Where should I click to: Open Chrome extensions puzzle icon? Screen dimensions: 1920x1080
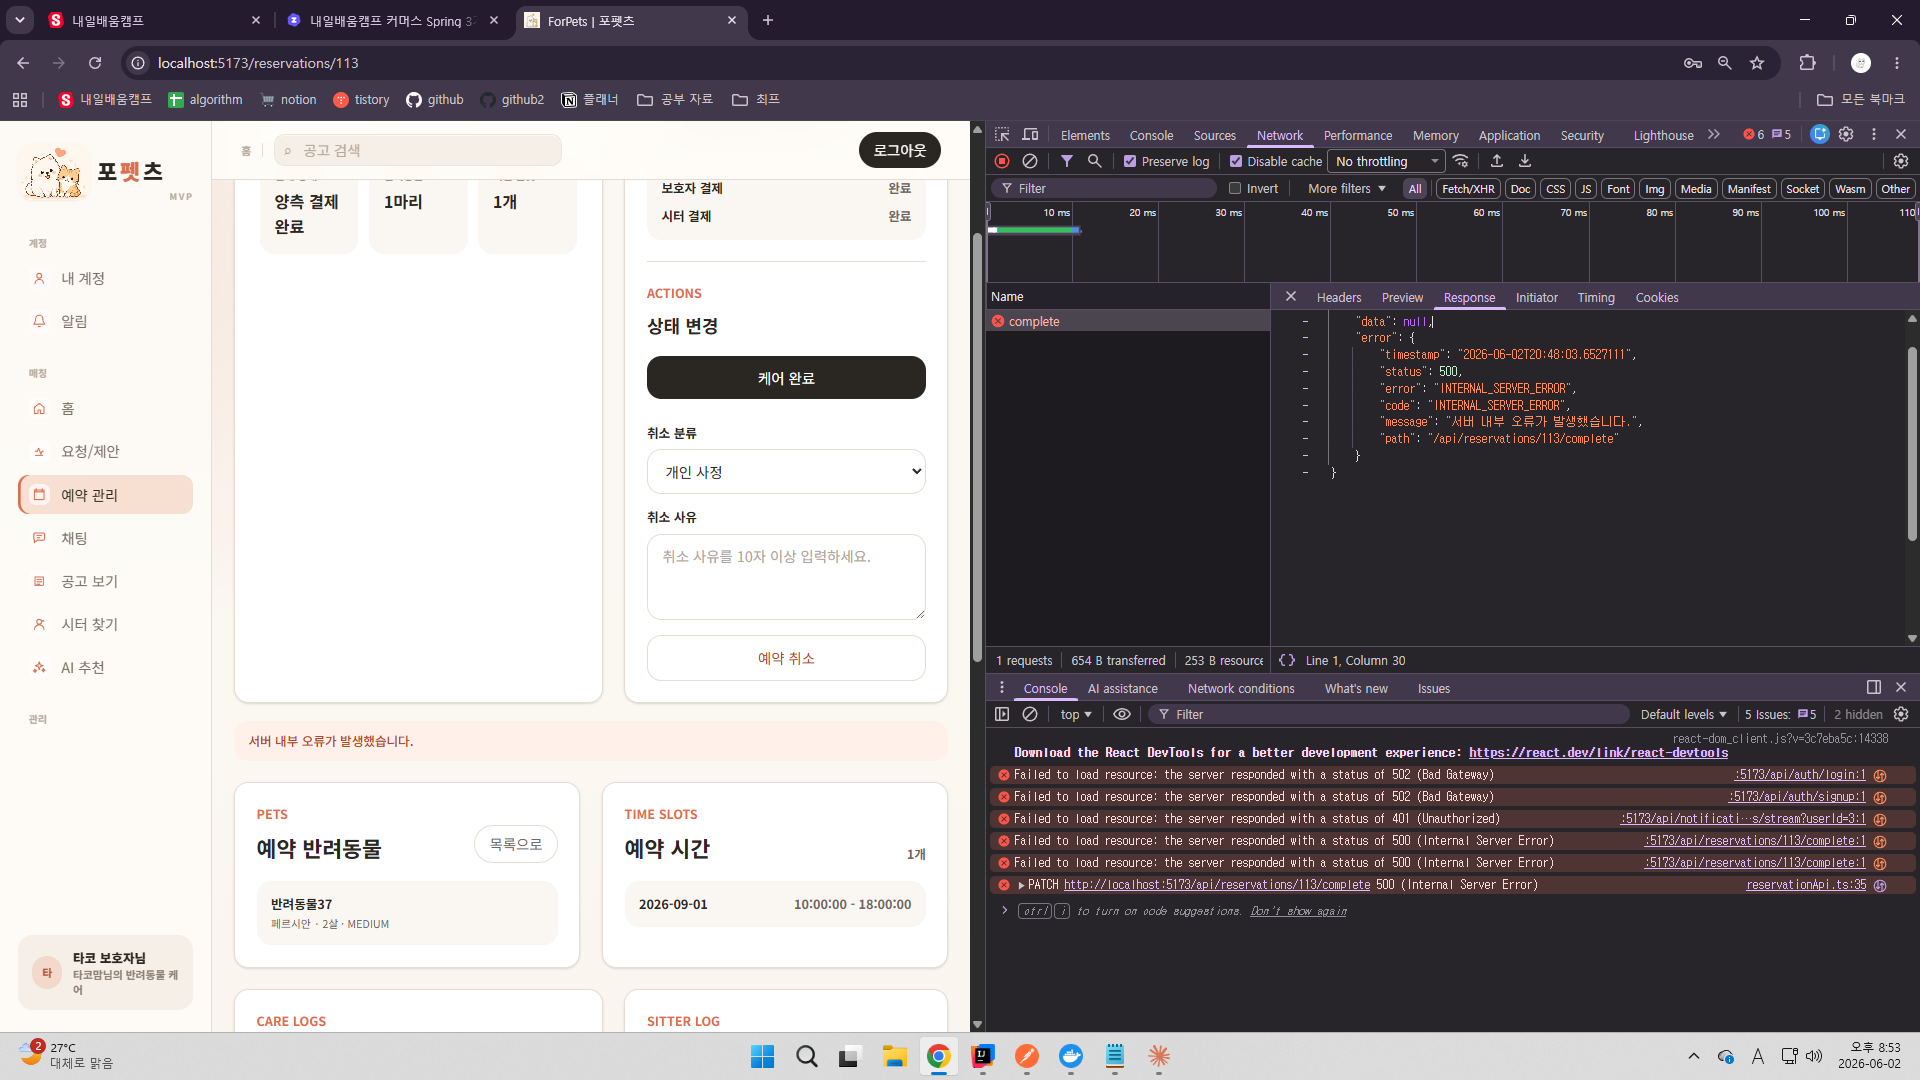pyautogui.click(x=1807, y=63)
